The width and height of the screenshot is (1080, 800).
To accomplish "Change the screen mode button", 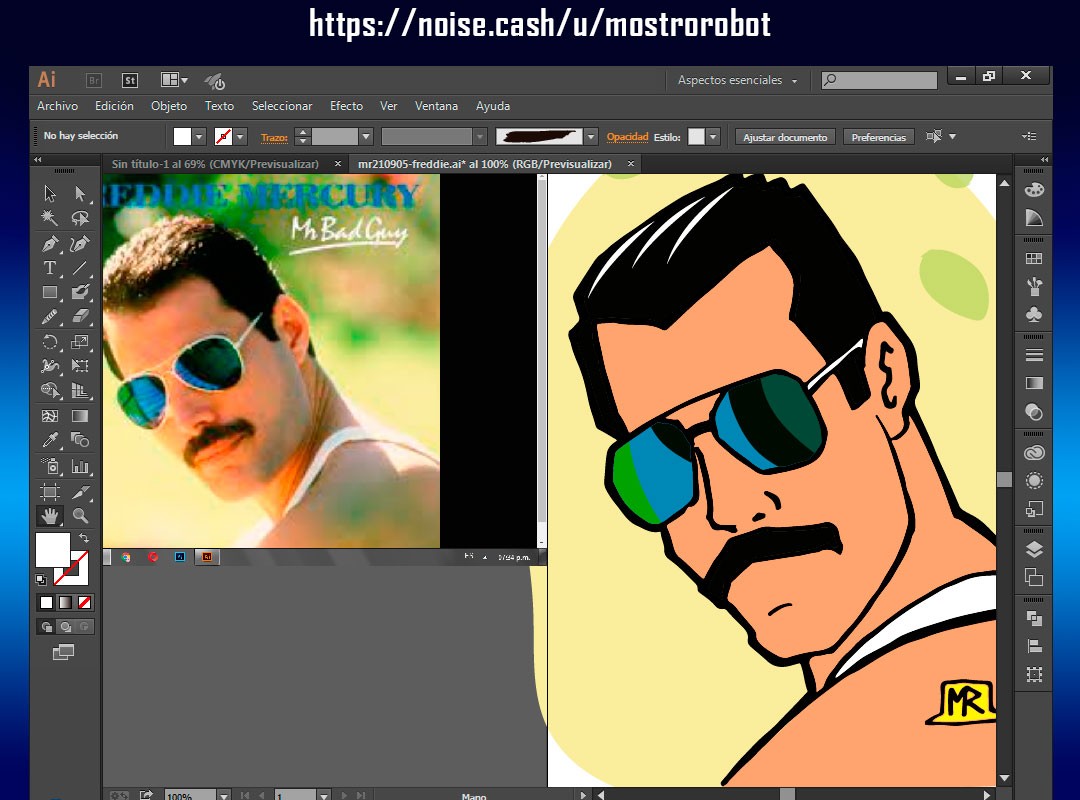I will 63,652.
